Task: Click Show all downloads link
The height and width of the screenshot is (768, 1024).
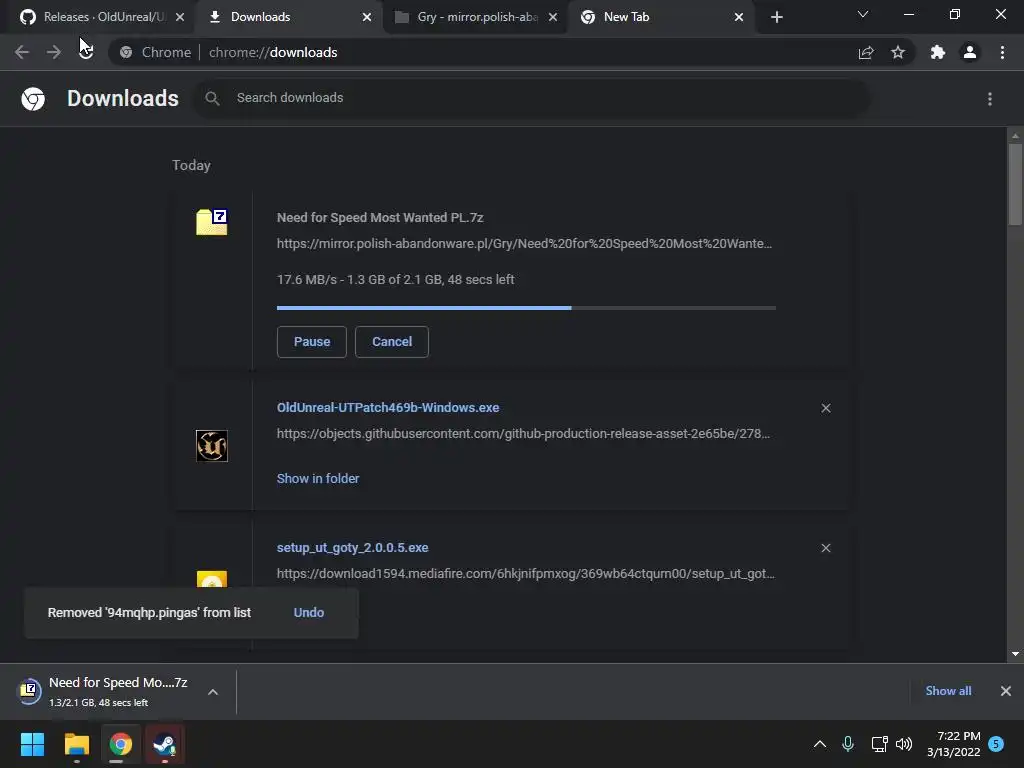Action: coord(948,691)
